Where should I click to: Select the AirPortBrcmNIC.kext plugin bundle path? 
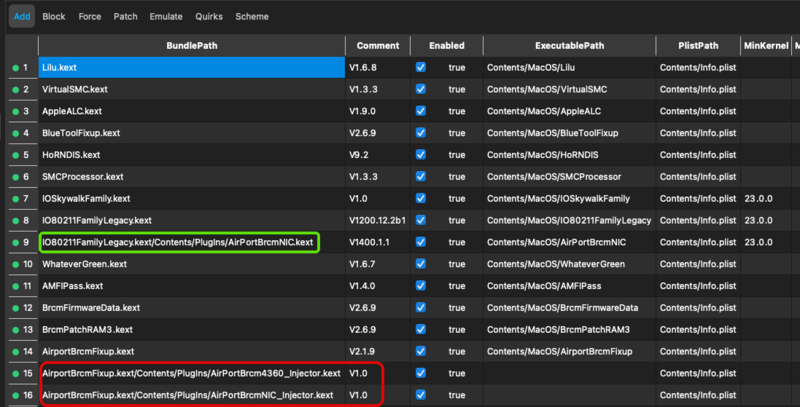tap(192, 242)
